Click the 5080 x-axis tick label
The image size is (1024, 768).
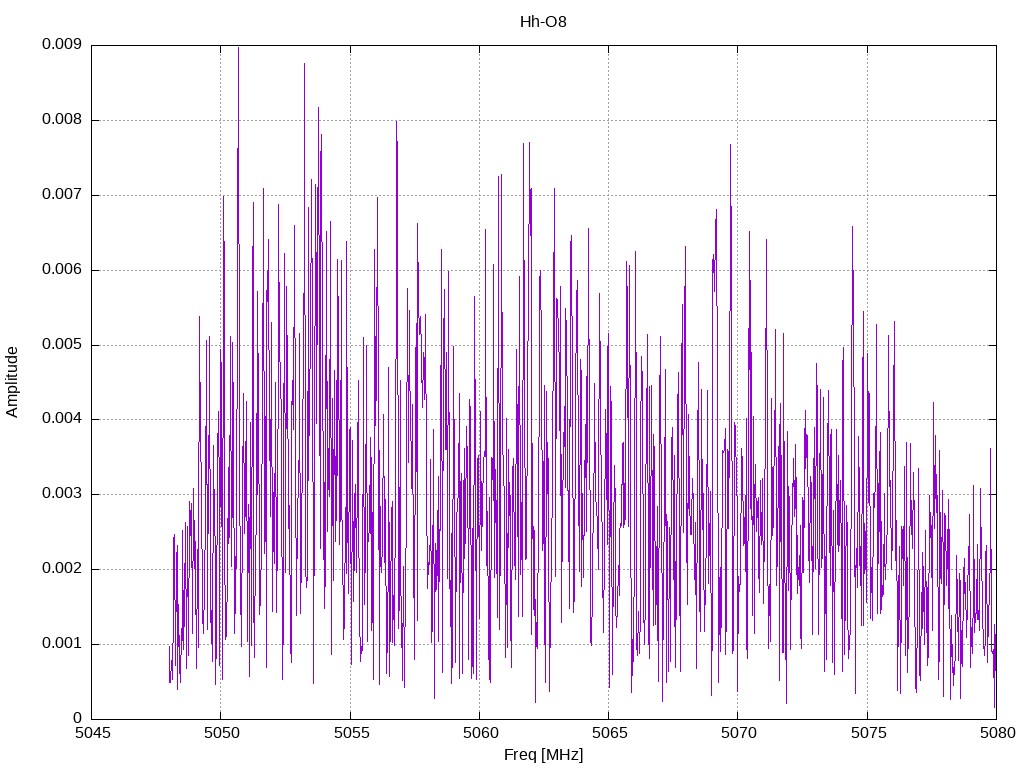[998, 733]
